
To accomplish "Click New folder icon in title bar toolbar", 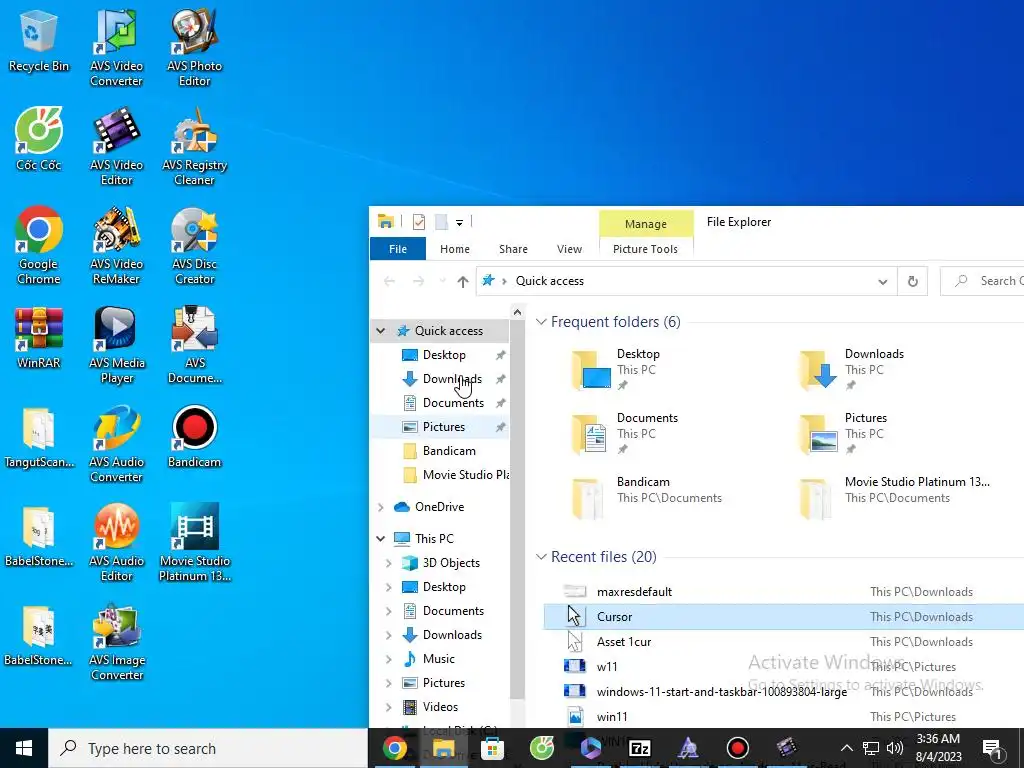I will 441,222.
